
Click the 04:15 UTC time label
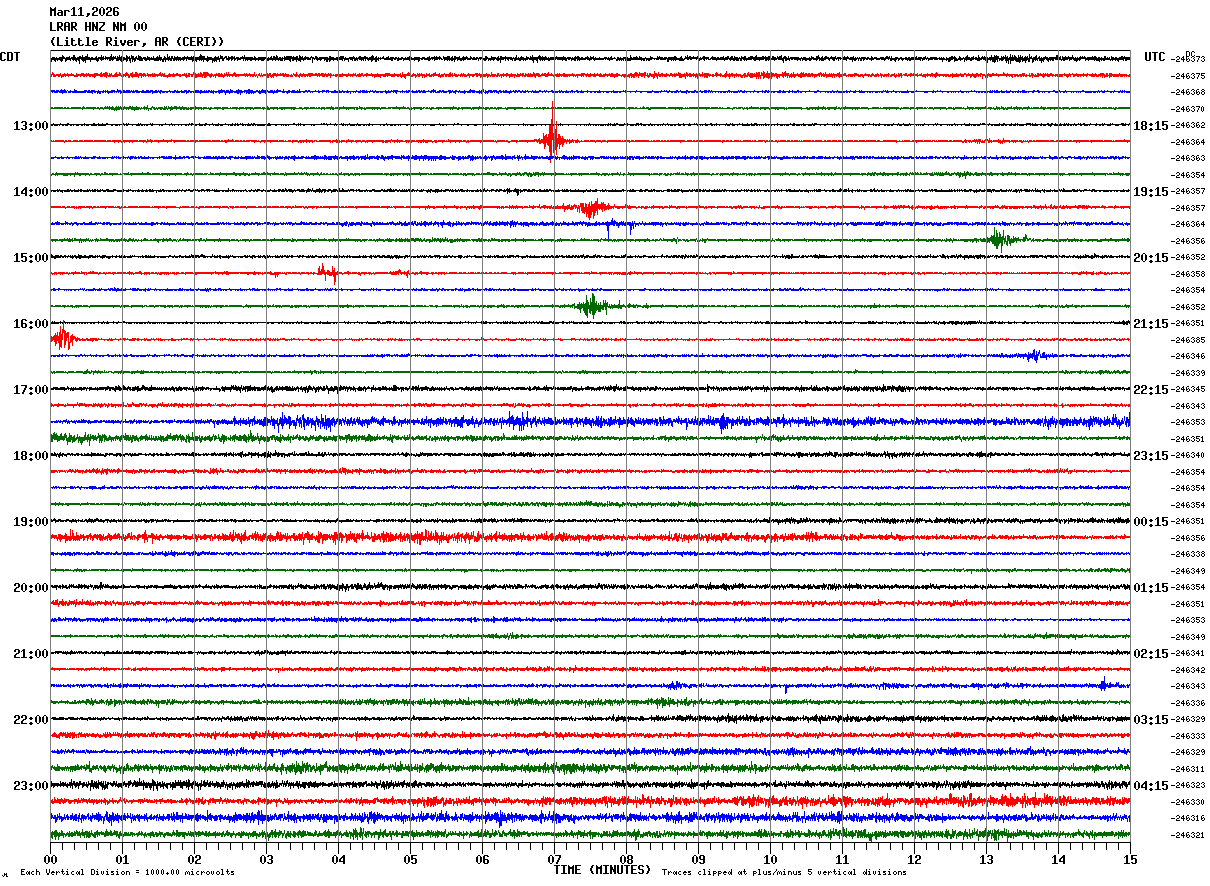tap(1151, 786)
